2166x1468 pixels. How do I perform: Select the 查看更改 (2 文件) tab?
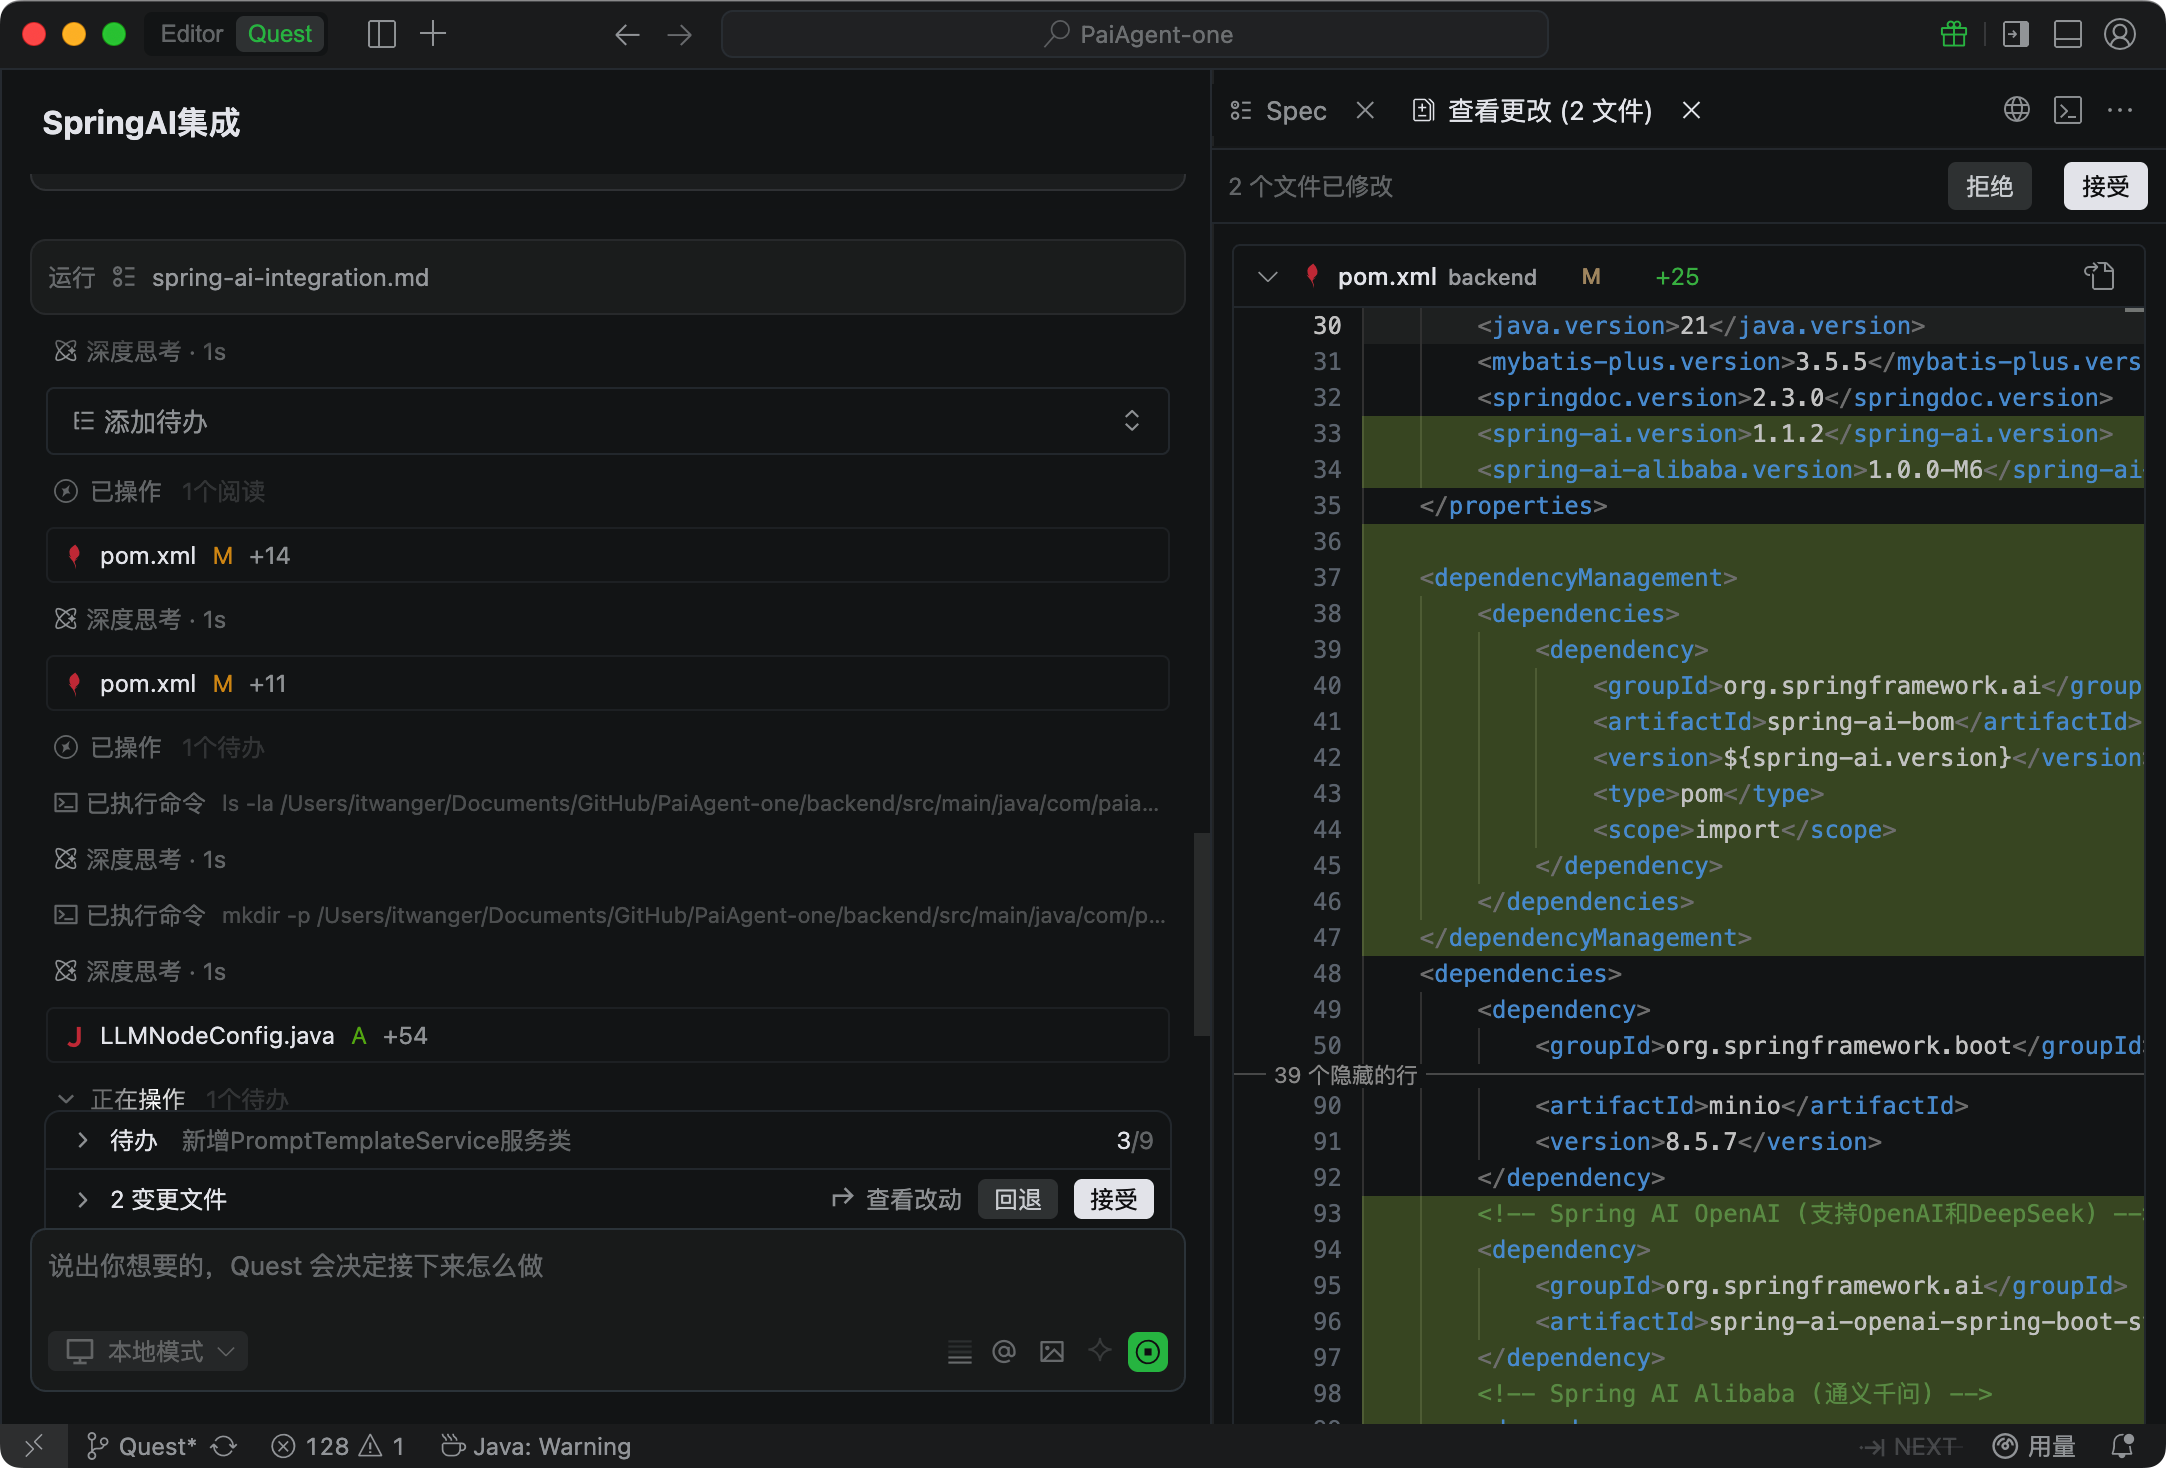1549,111
